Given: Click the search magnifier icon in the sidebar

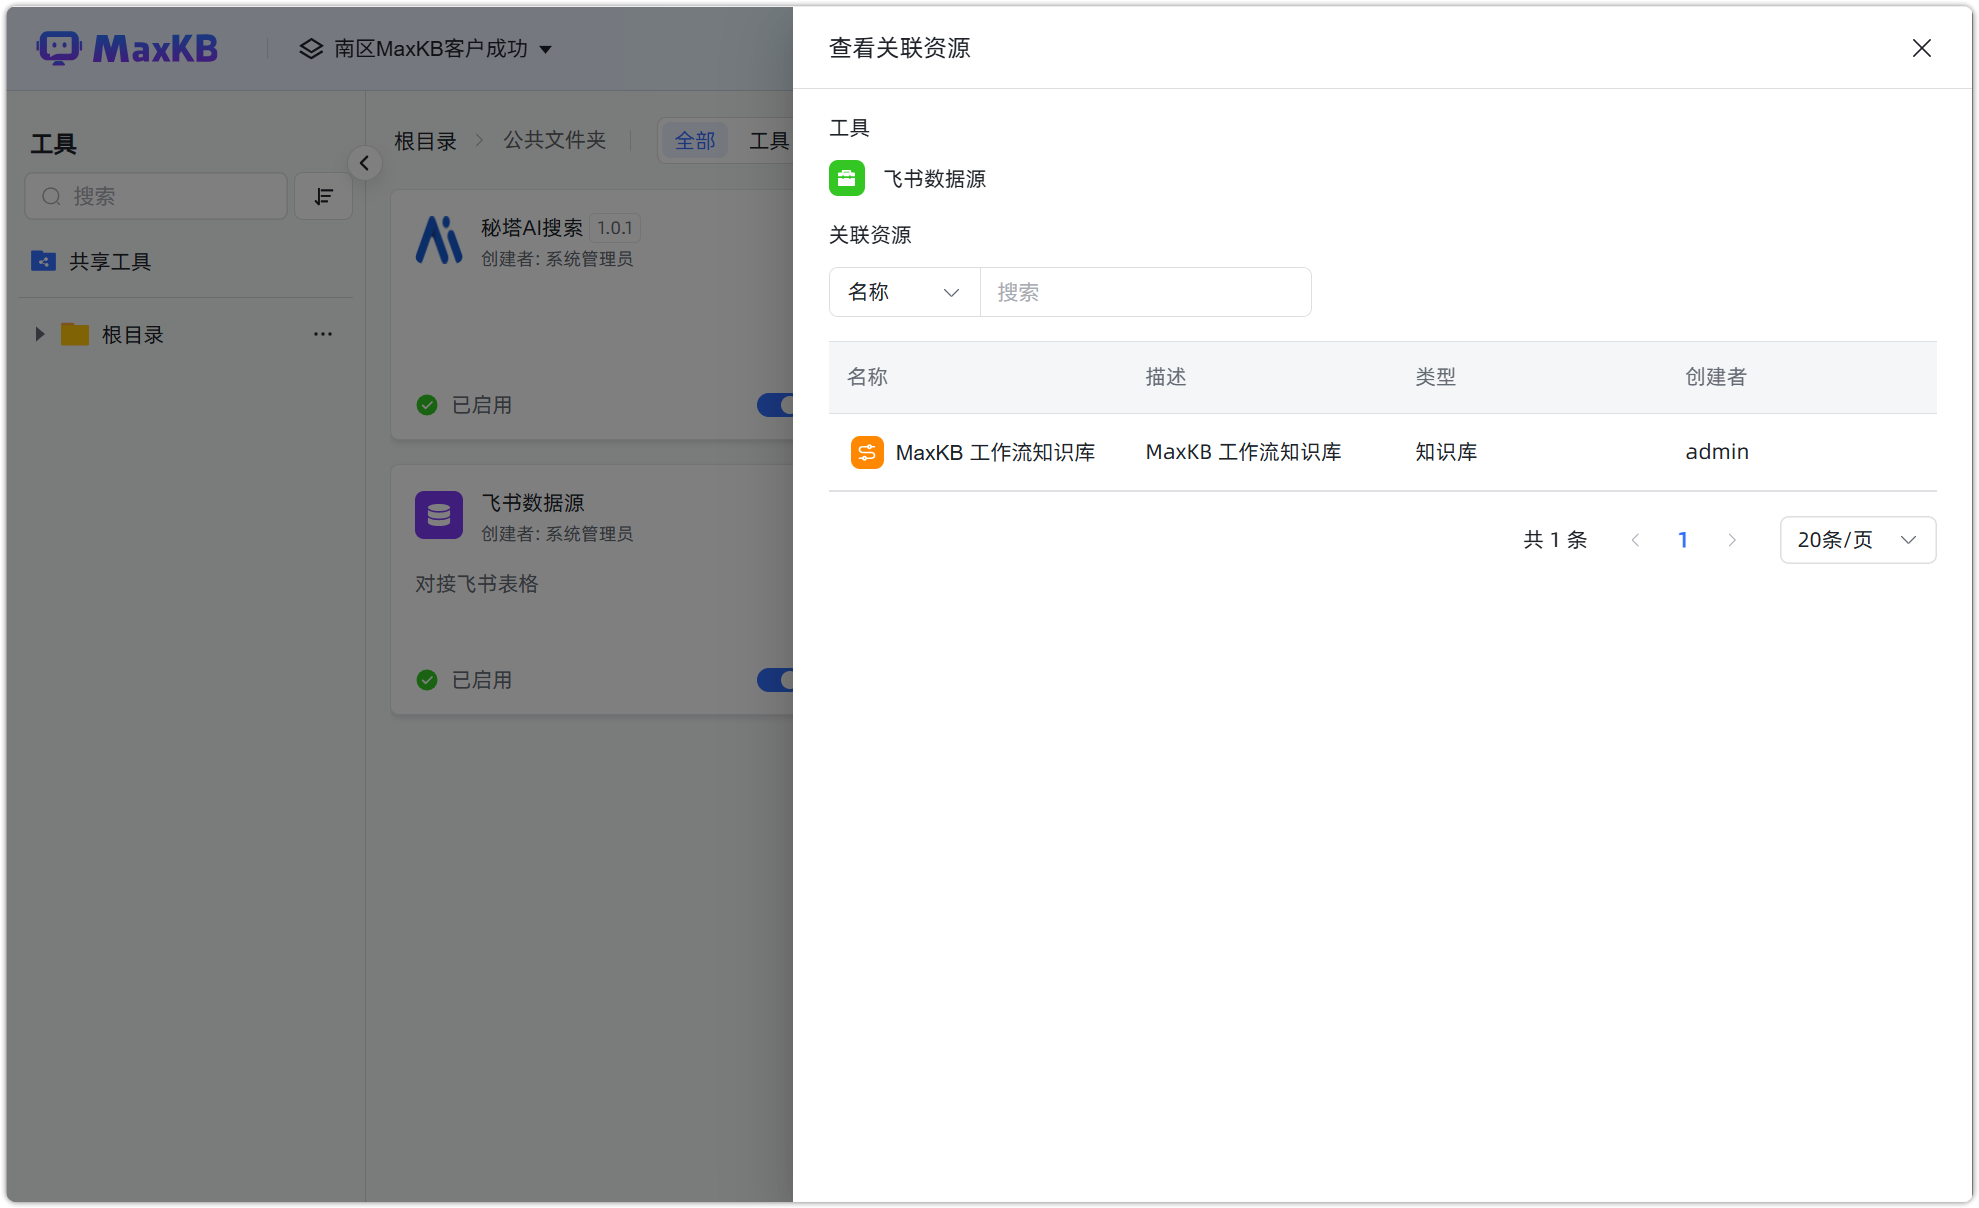Looking at the screenshot, I should pos(51,196).
